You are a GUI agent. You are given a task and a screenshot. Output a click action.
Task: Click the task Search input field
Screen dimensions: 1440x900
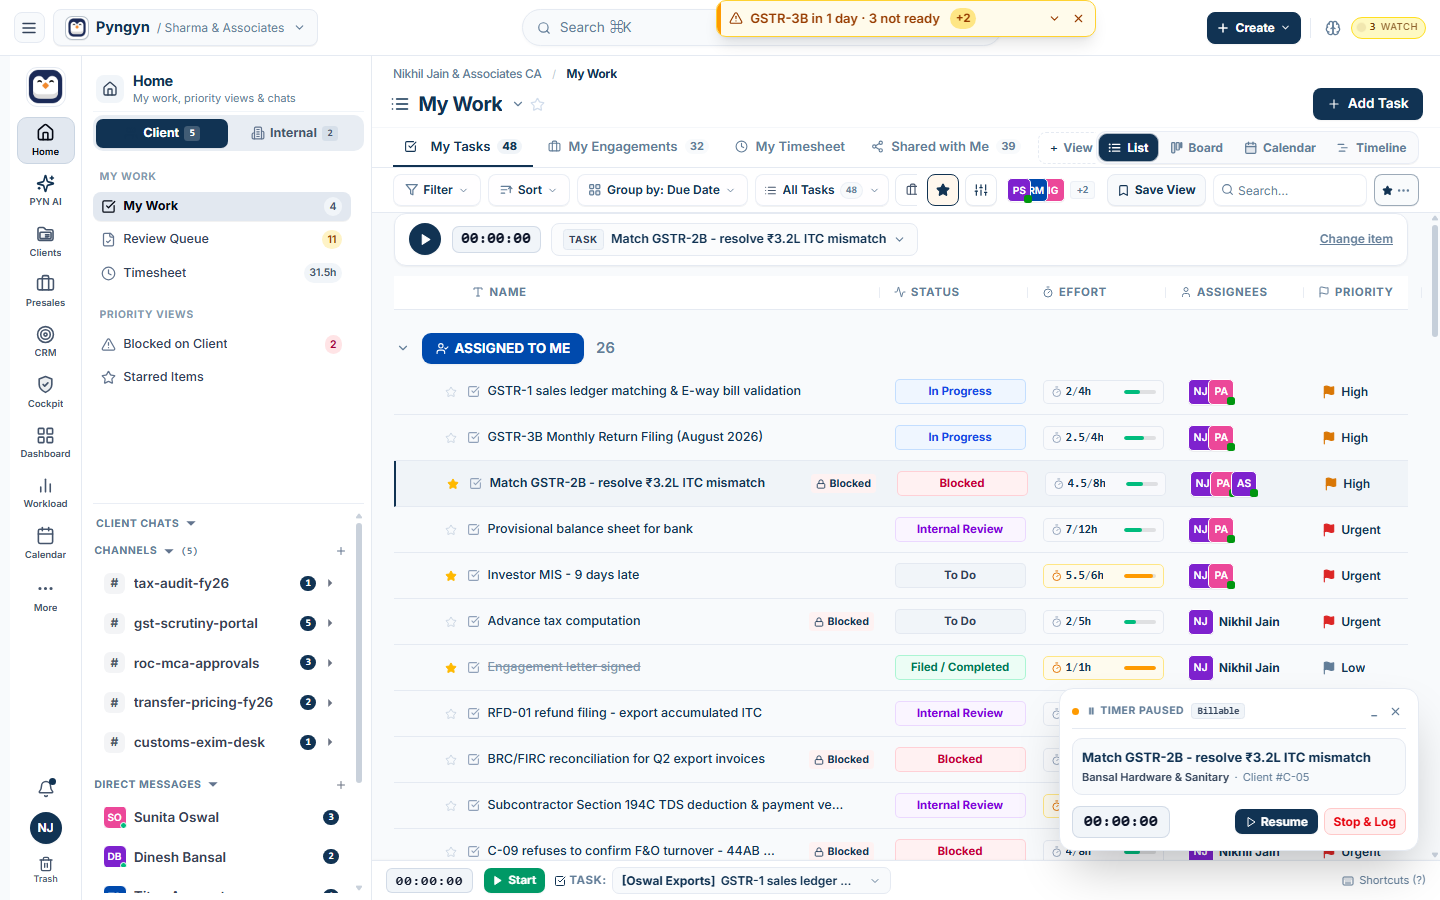click(x=1290, y=190)
